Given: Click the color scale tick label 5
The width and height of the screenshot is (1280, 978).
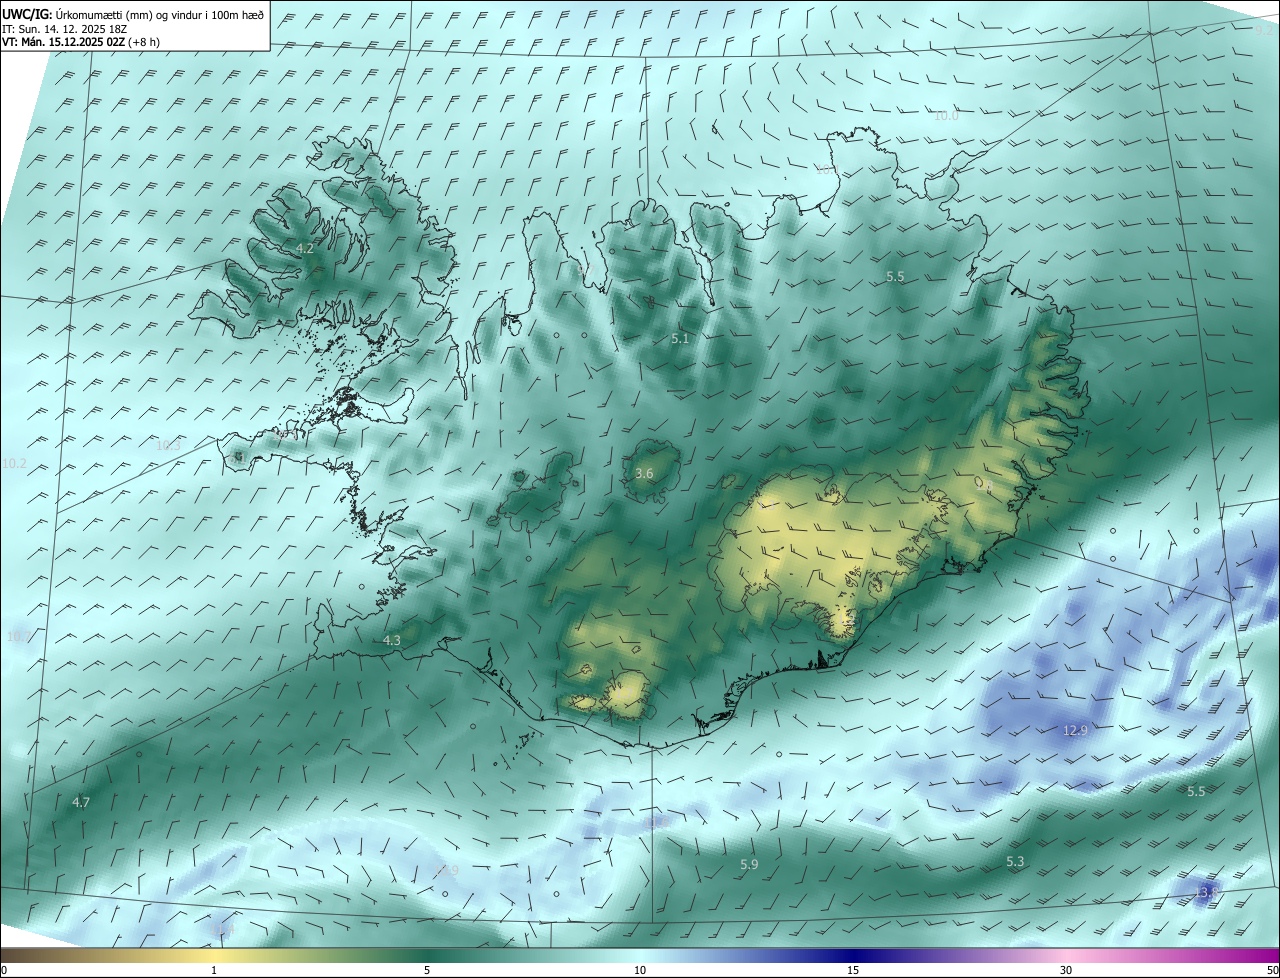Looking at the screenshot, I should (427, 971).
